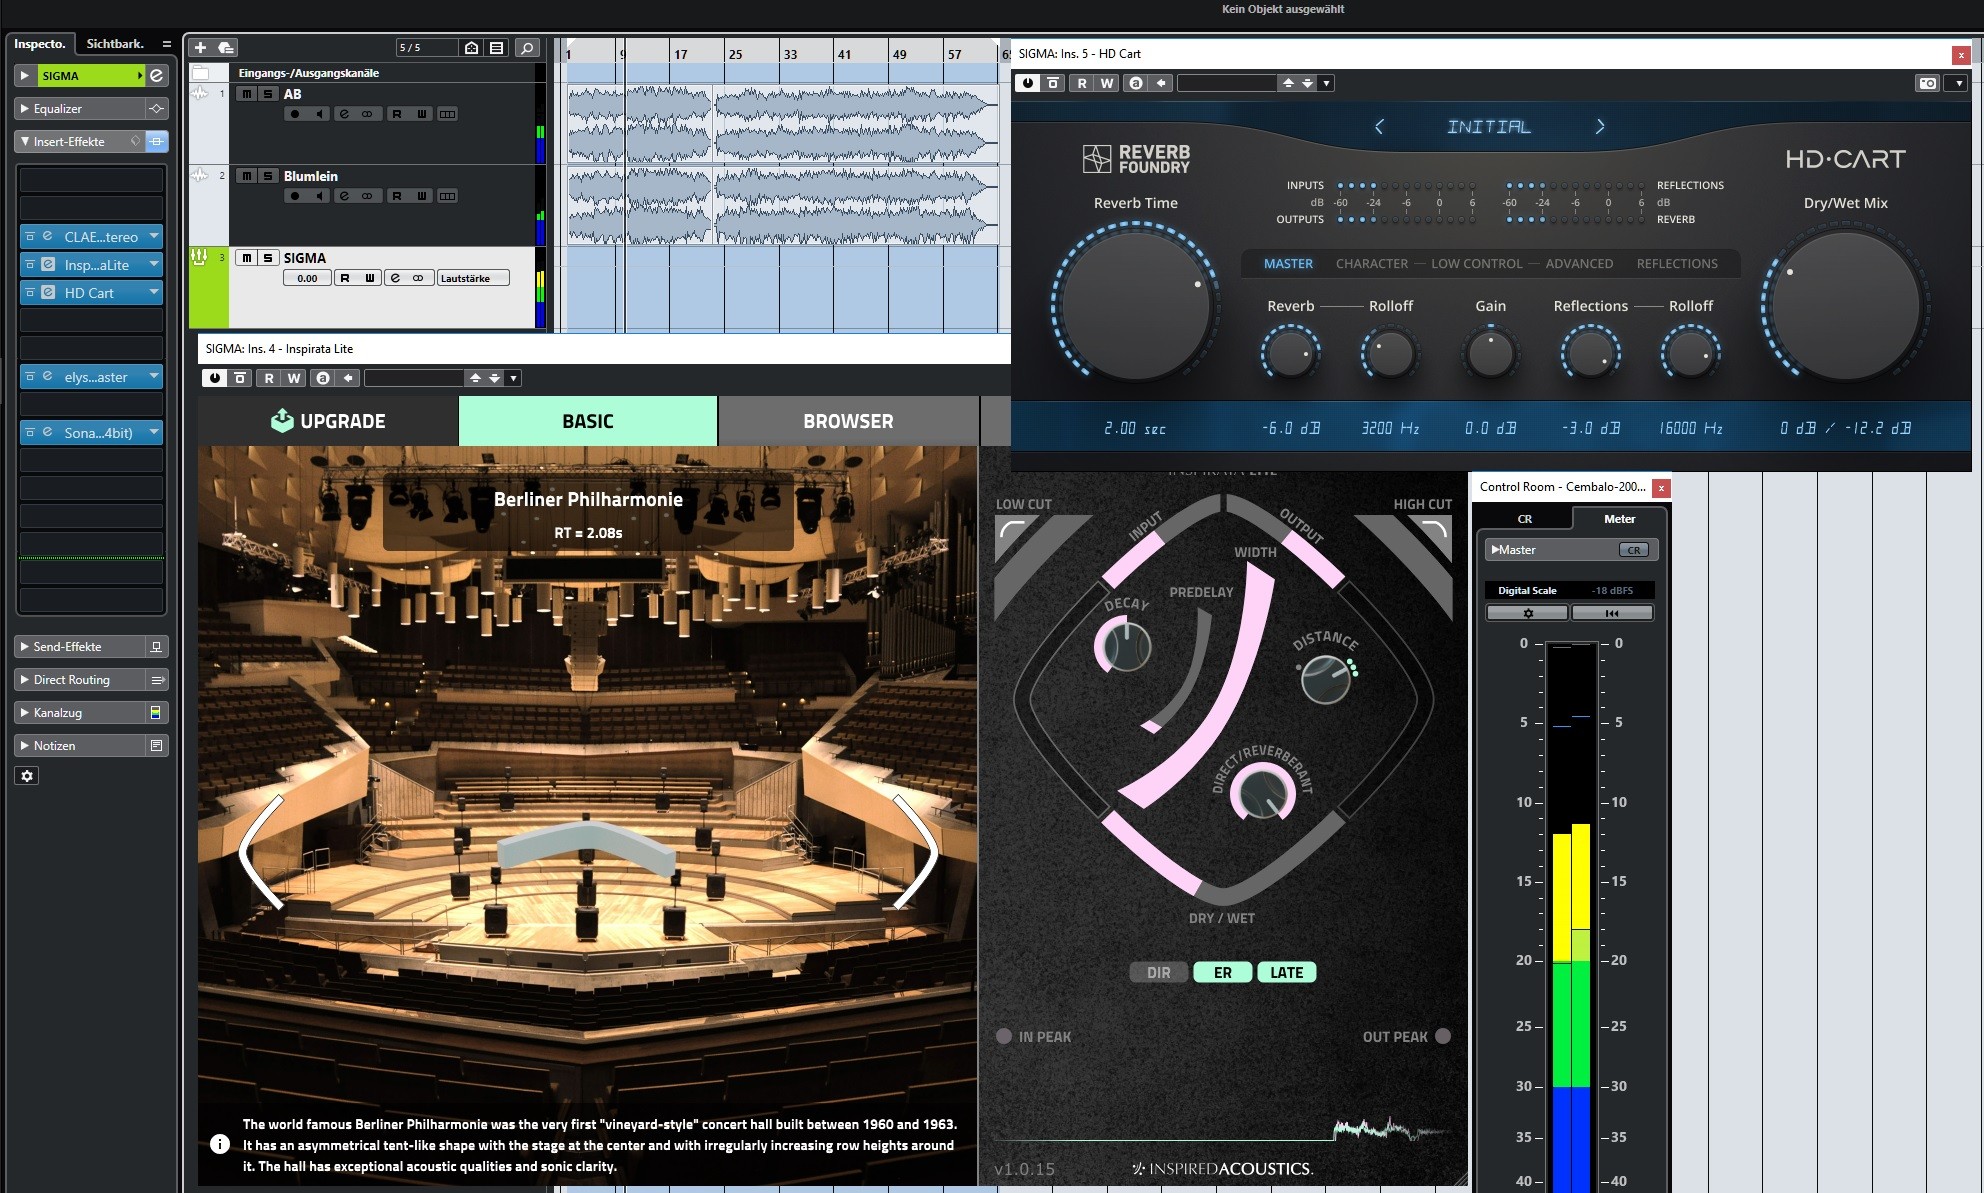The width and height of the screenshot is (1984, 1193).
Task: Open the HD Cart insert slot dropdown
Action: click(154, 293)
